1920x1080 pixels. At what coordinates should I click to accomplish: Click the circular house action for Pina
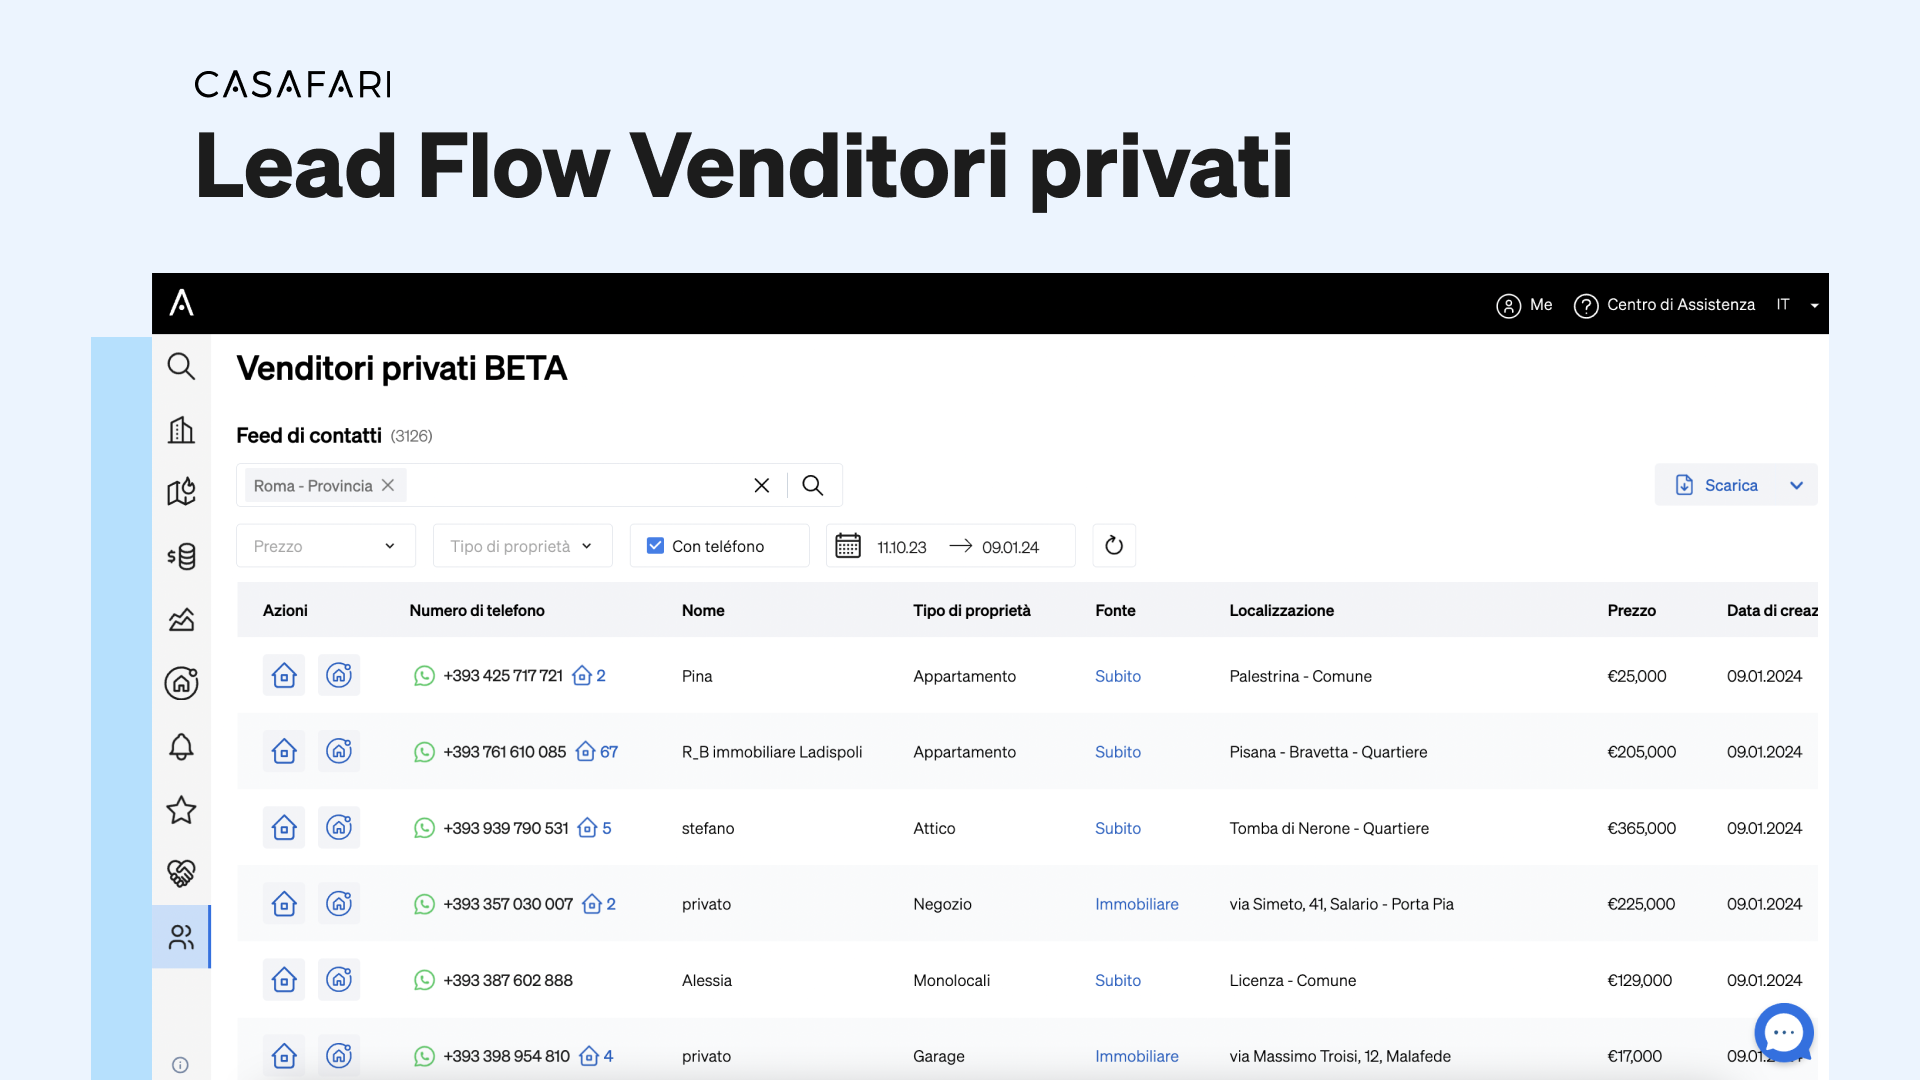coord(339,675)
